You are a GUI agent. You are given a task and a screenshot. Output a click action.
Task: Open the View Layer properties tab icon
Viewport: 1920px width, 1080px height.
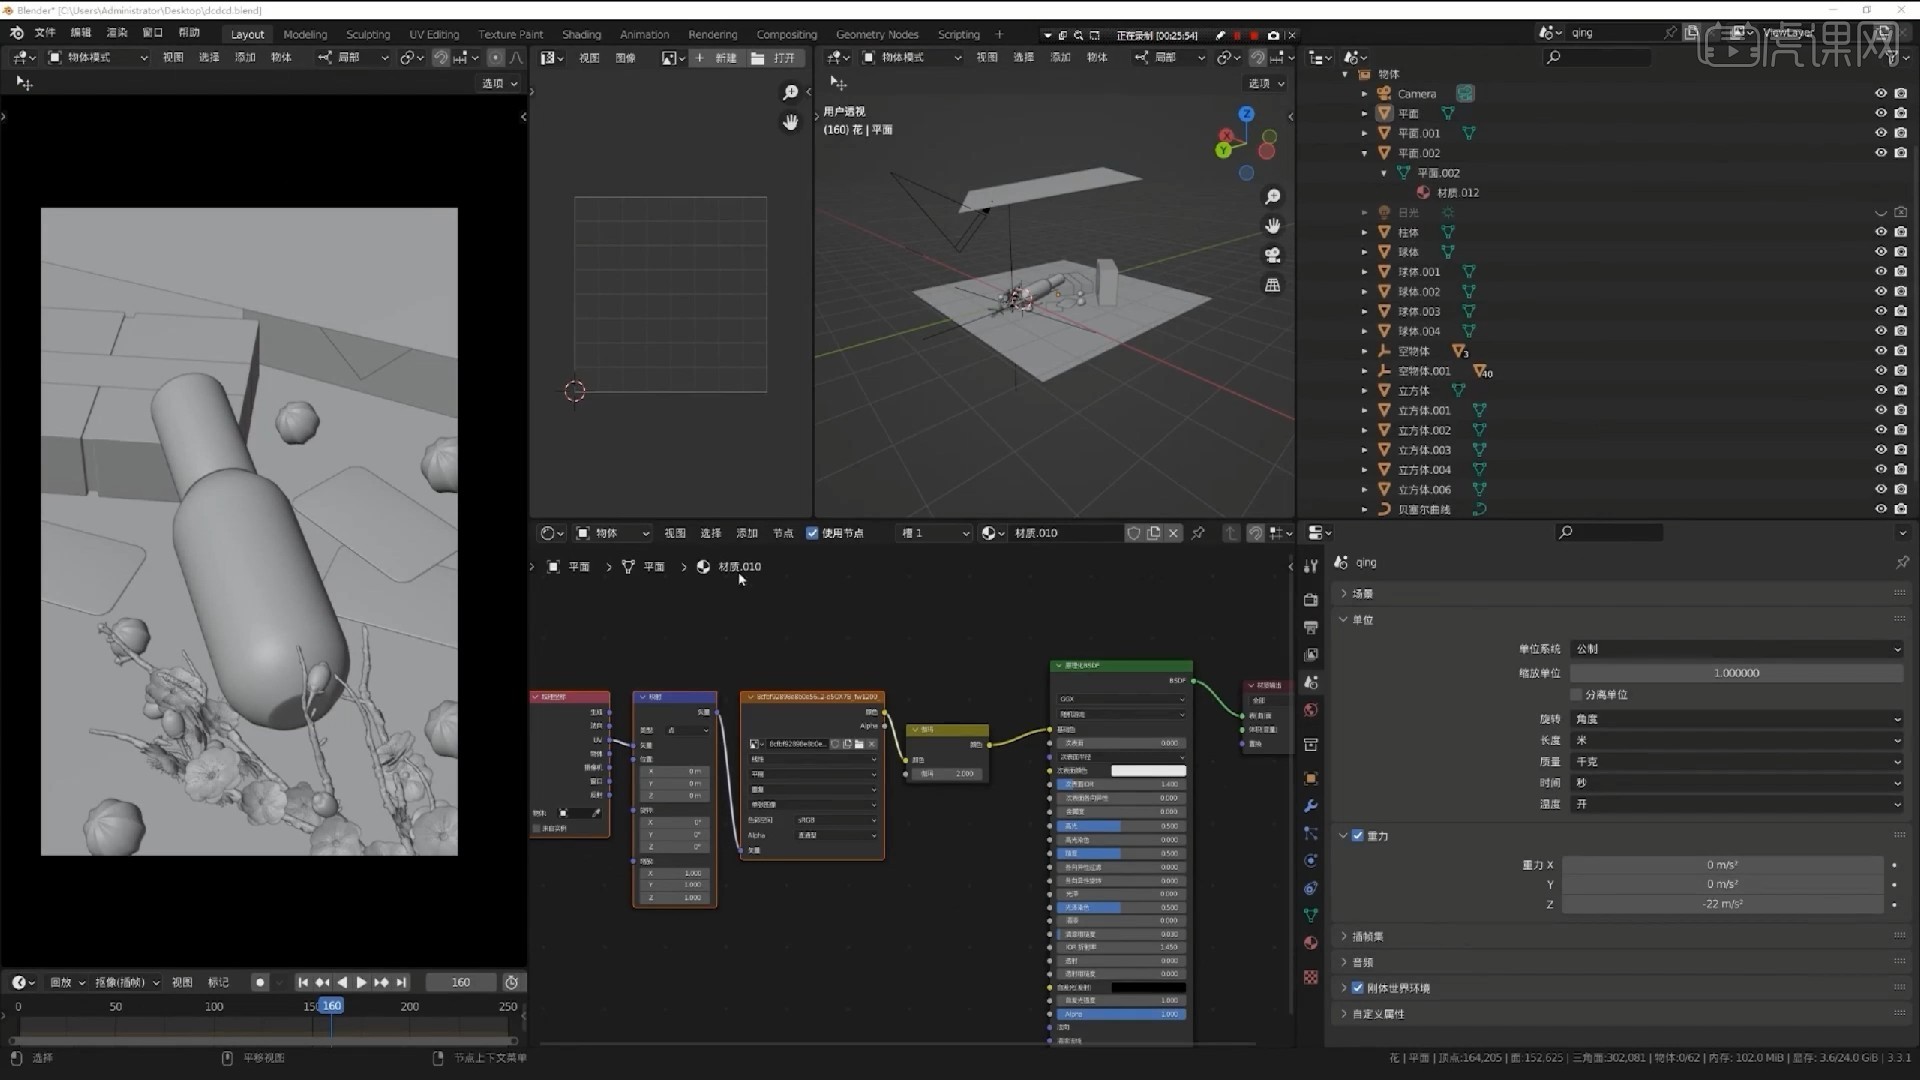pyautogui.click(x=1311, y=655)
